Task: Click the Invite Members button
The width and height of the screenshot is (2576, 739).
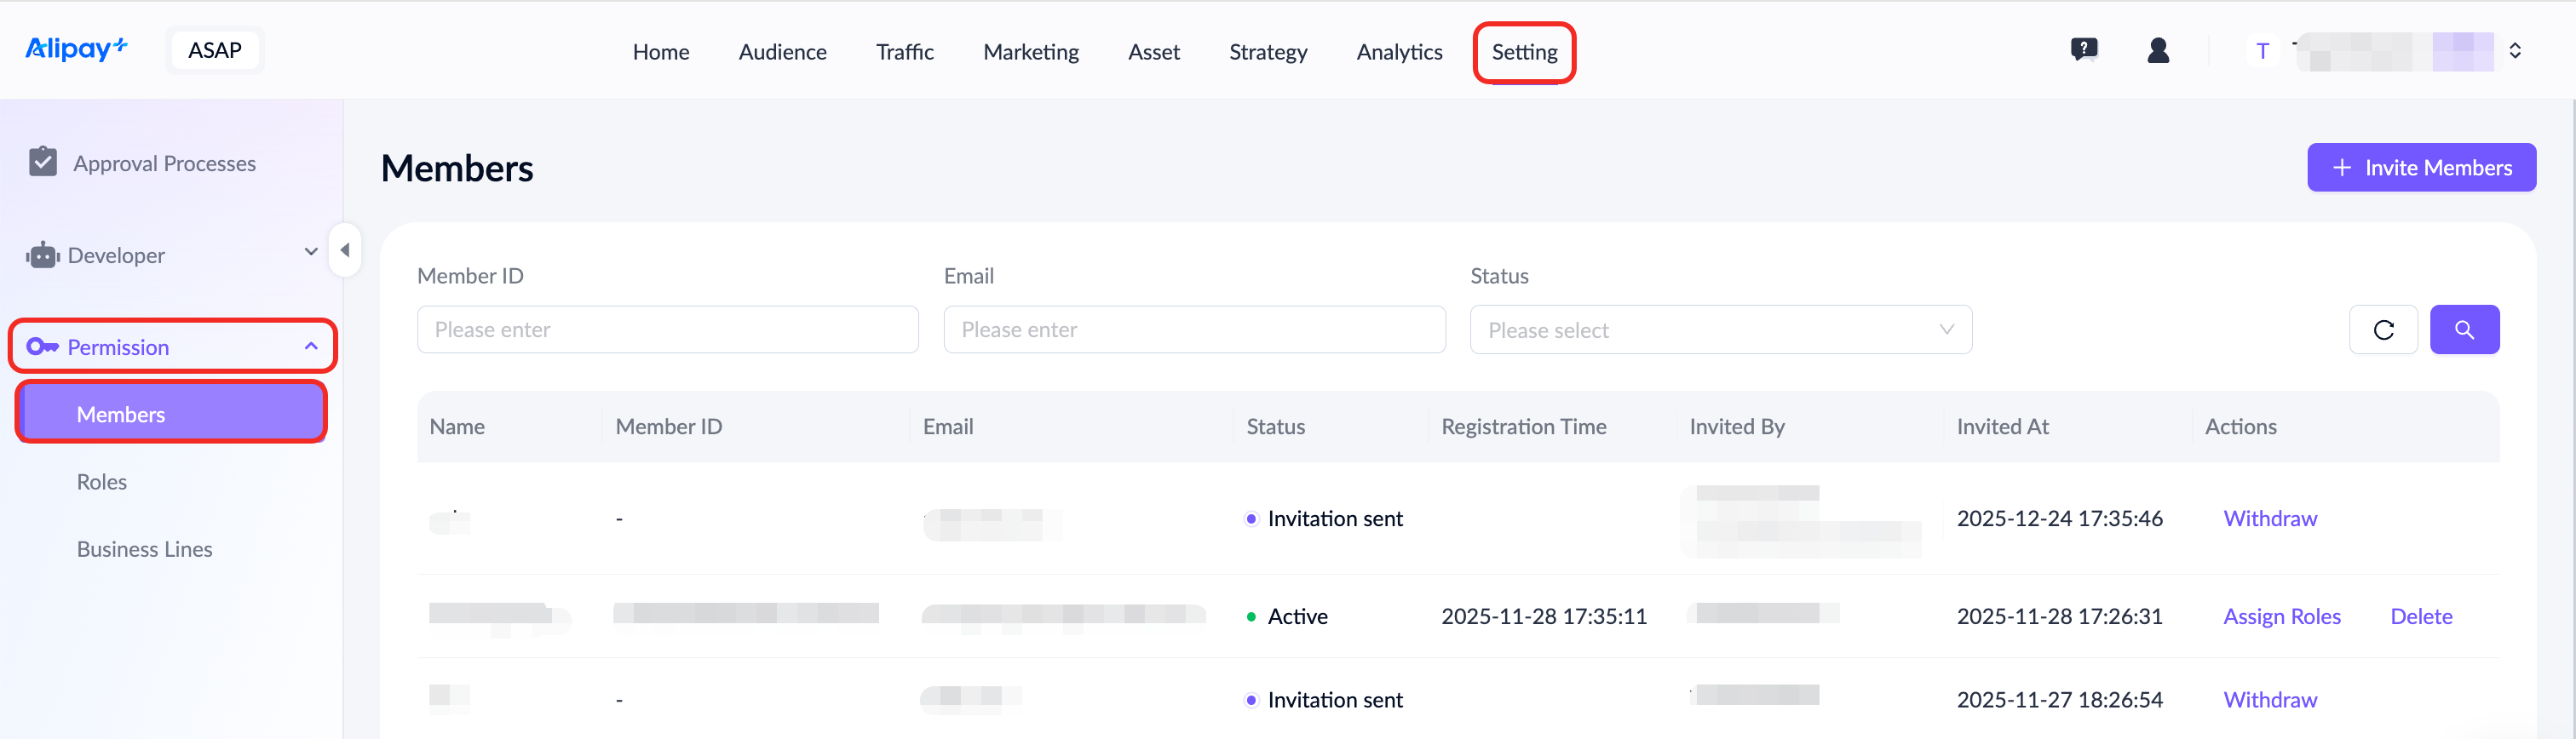Action: click(x=2420, y=167)
